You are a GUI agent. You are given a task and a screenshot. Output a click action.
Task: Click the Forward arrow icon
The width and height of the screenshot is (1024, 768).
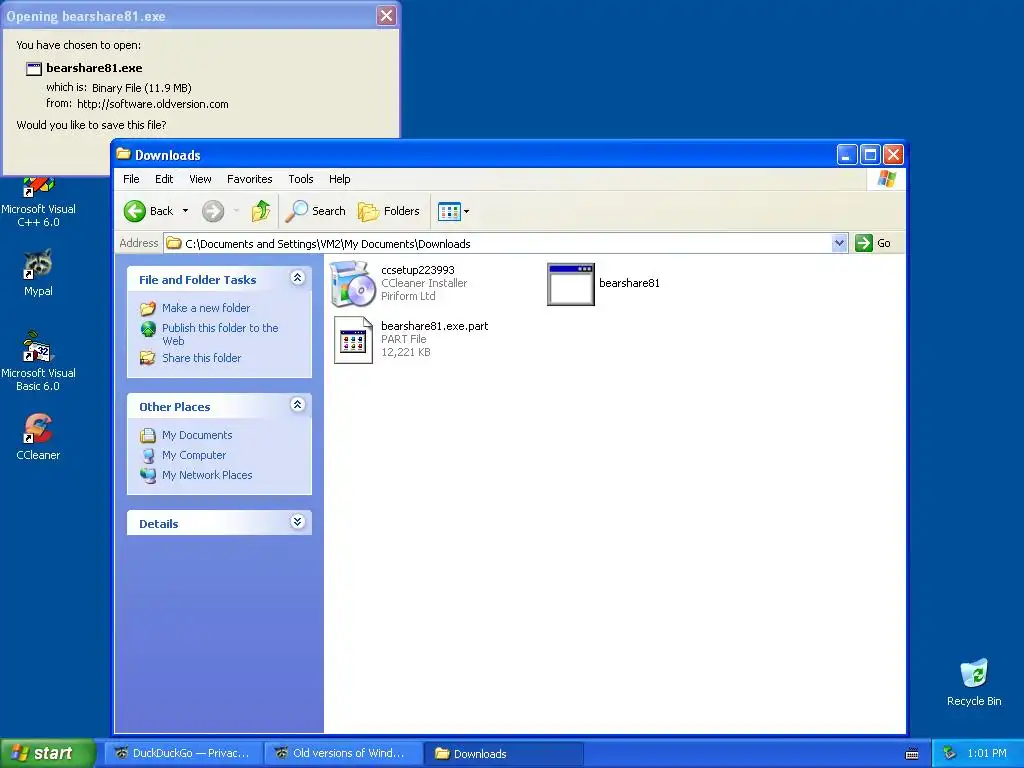213,211
